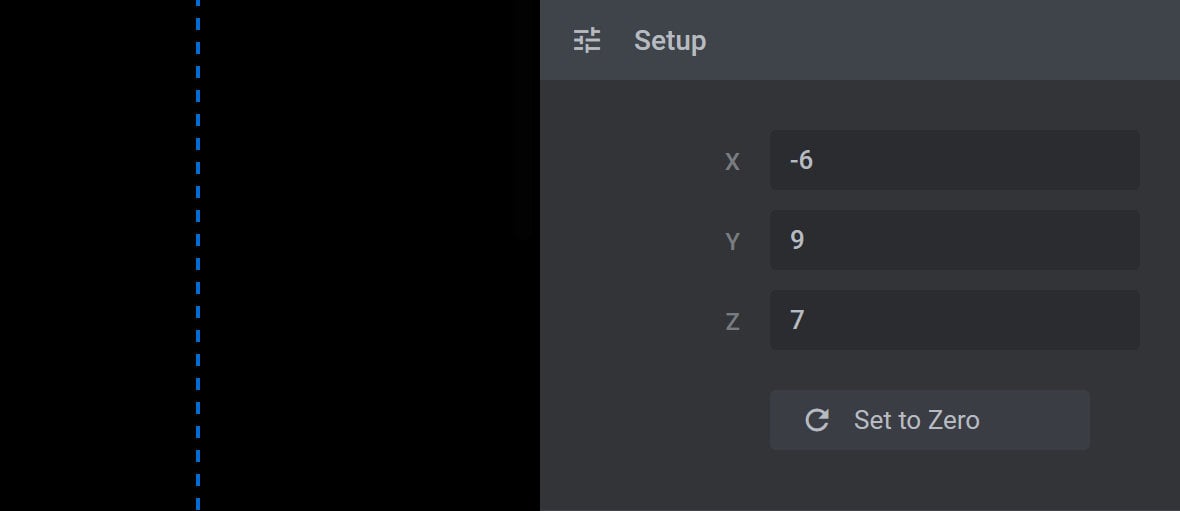Click the X axis label
Image resolution: width=1180 pixels, height=511 pixels.
[x=732, y=162]
